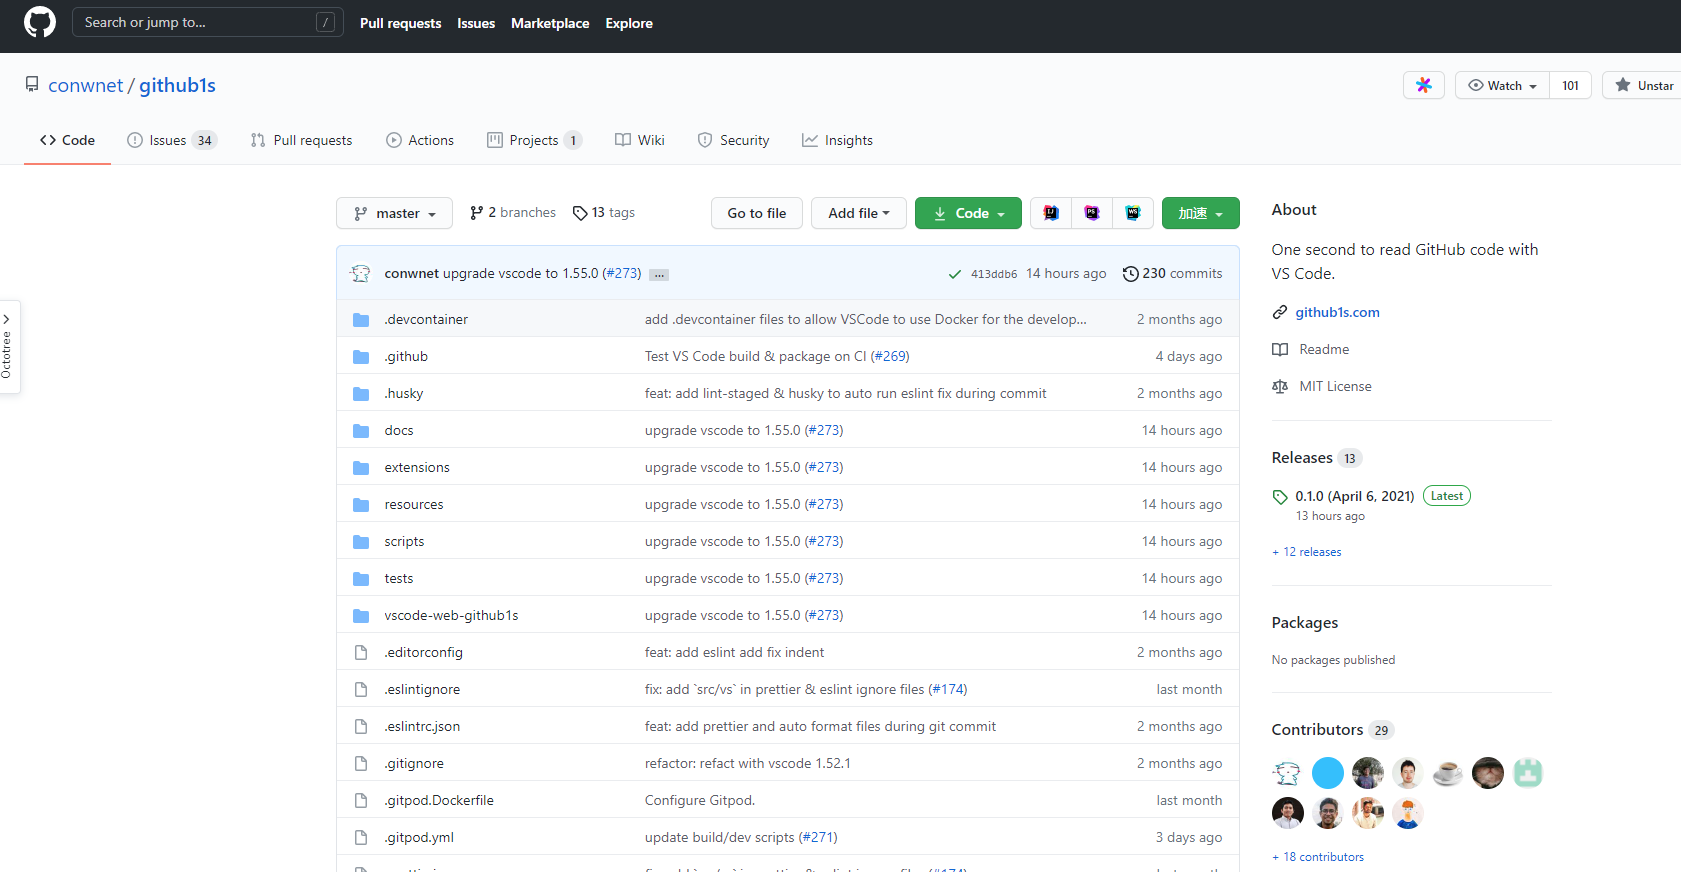Image resolution: width=1681 pixels, height=872 pixels.
Task: Open the #271 link in .gitpod.yml row
Action: click(818, 838)
